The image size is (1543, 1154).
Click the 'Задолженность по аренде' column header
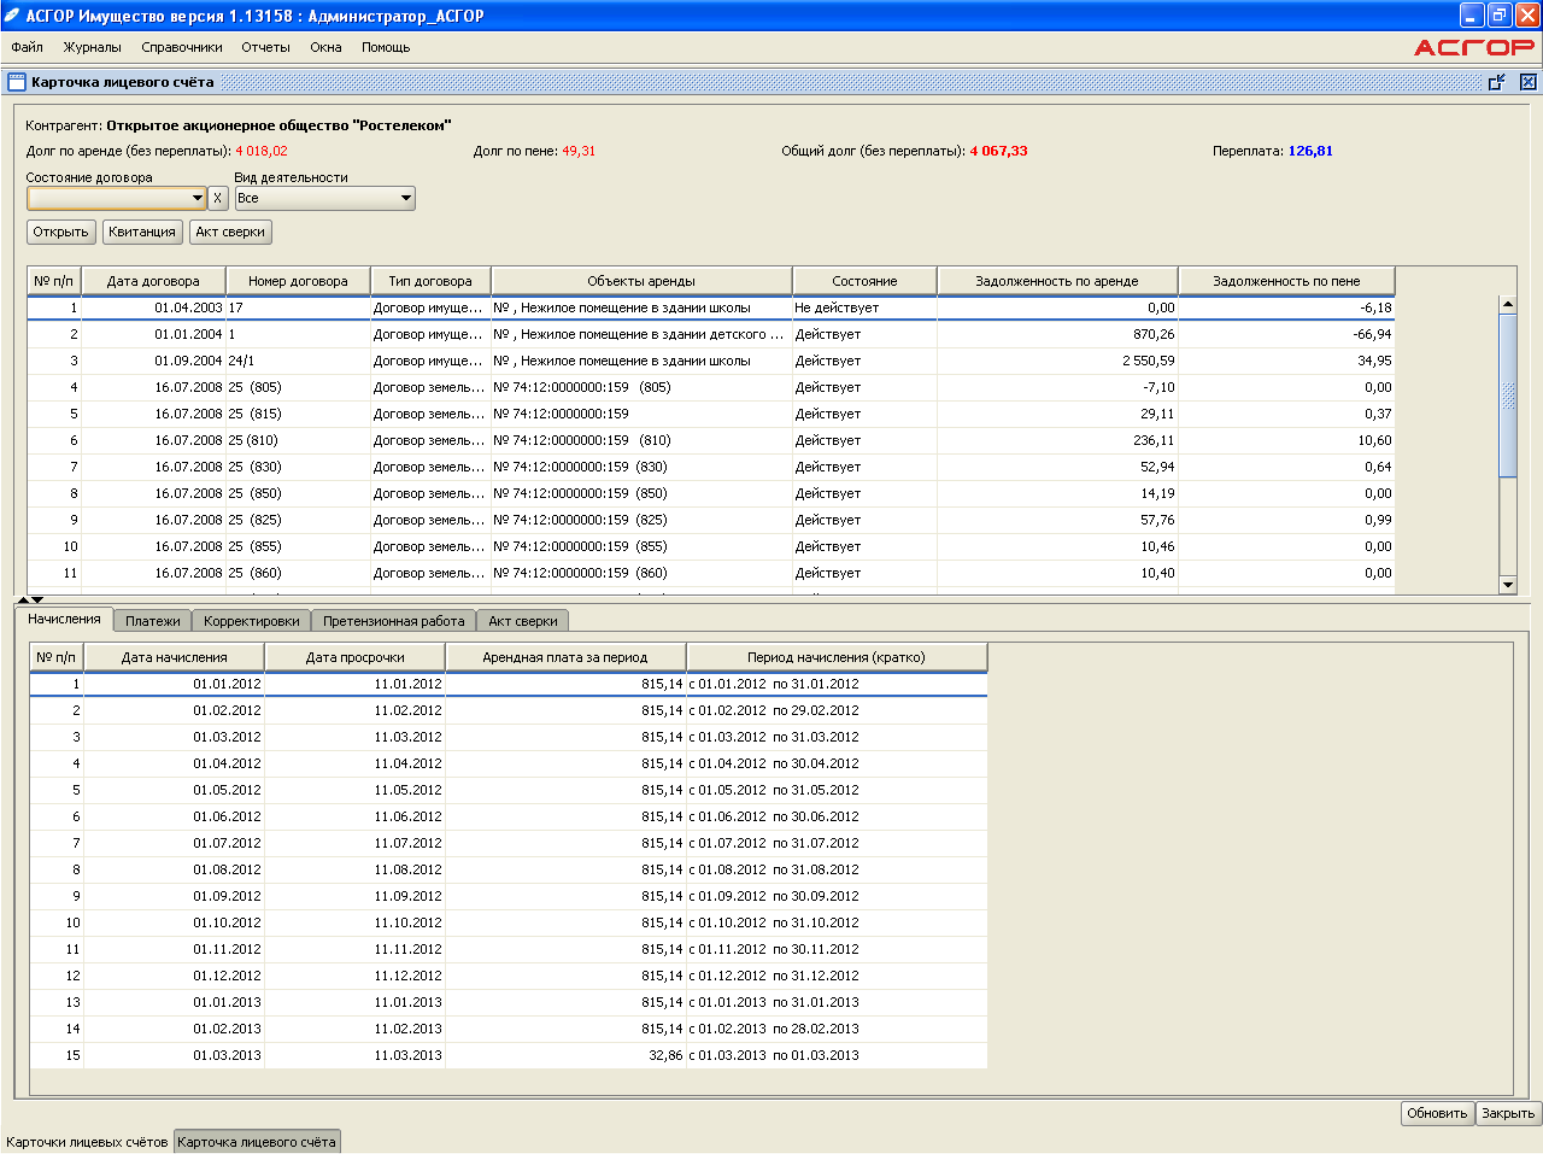pos(1057,281)
